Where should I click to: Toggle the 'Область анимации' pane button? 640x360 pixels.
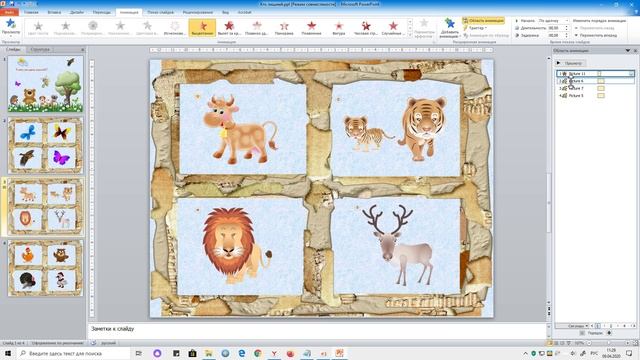483,20
